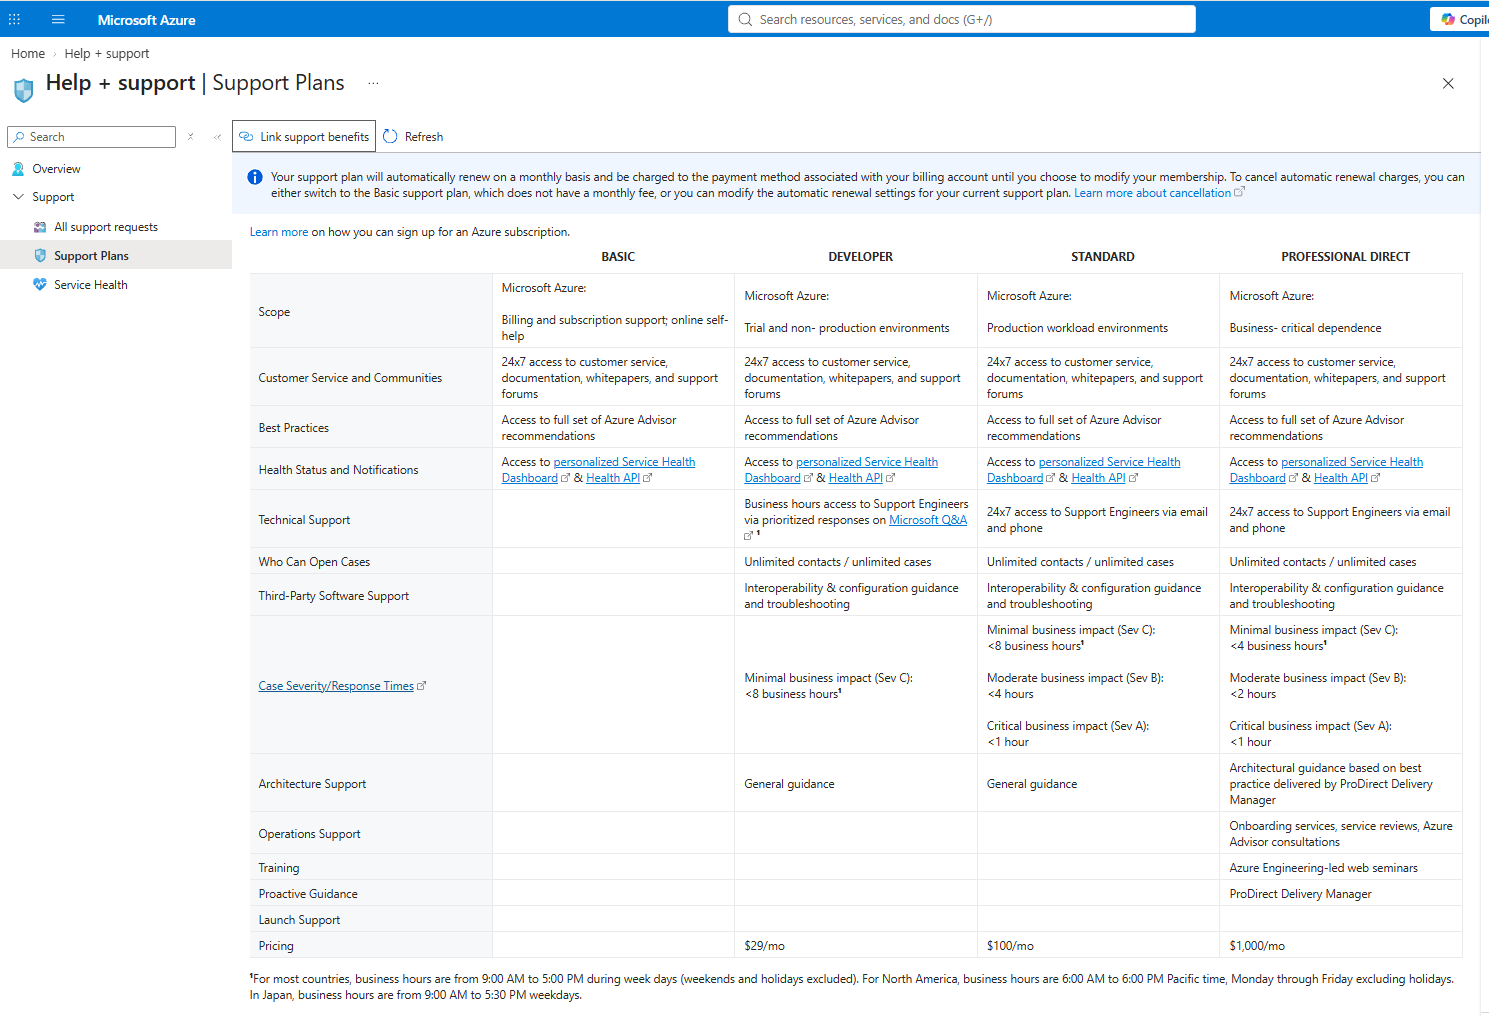Open All support requests in sidebar

click(x=106, y=227)
